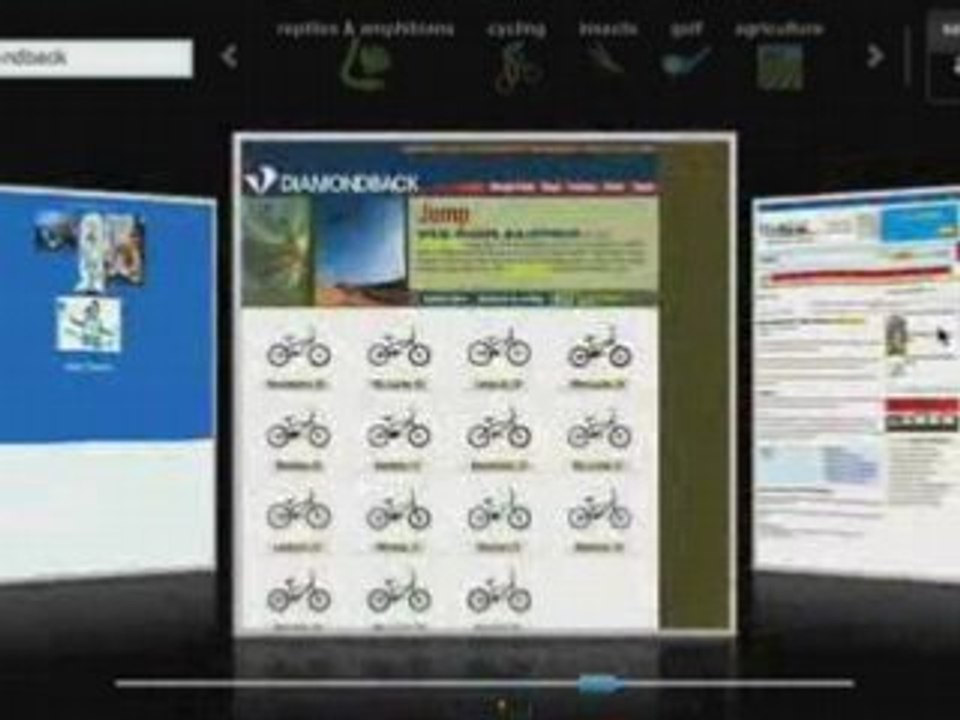This screenshot has height=720, width=960.
Task: Click the small image below collage in left preview
Action: coord(88,324)
